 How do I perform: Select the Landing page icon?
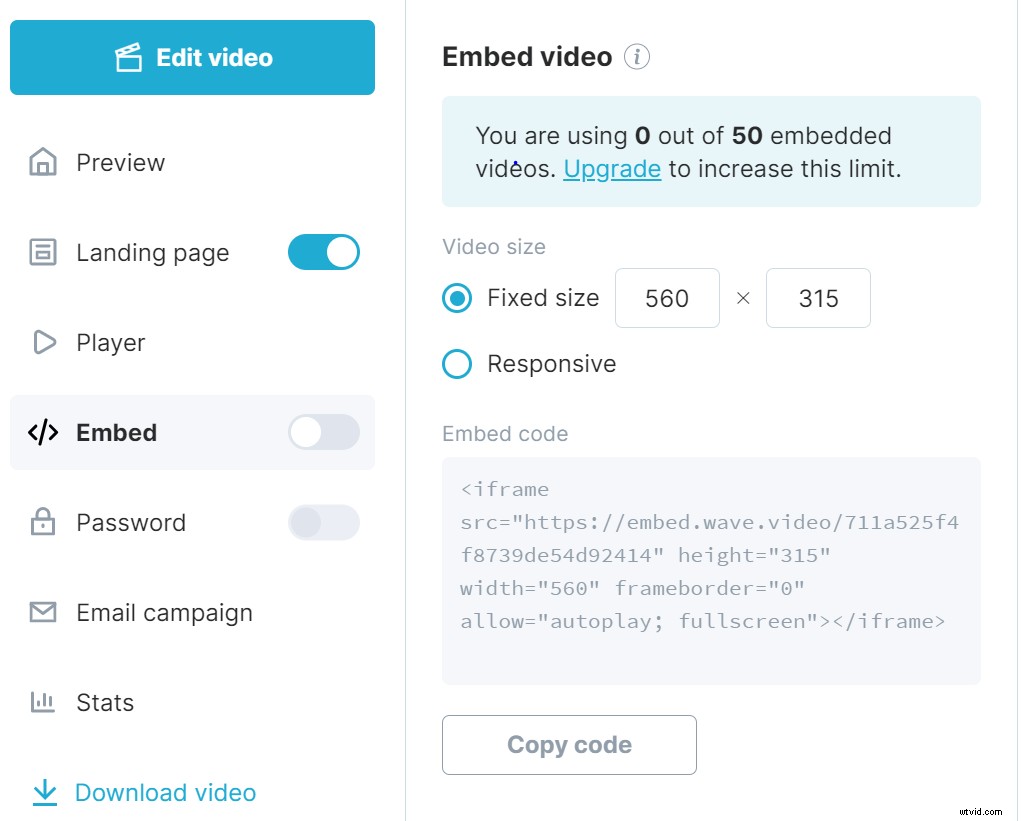click(43, 252)
